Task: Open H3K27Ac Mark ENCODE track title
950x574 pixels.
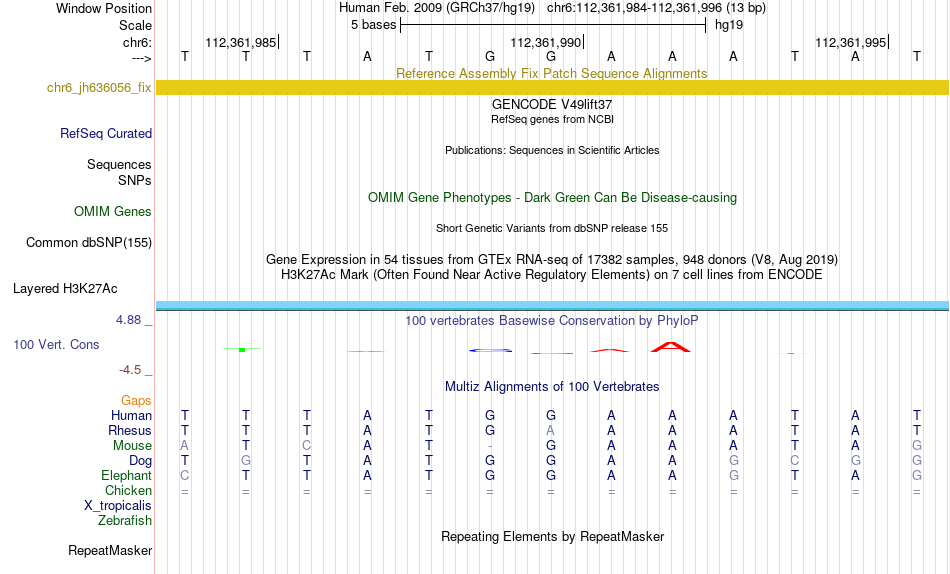Action: 552,275
